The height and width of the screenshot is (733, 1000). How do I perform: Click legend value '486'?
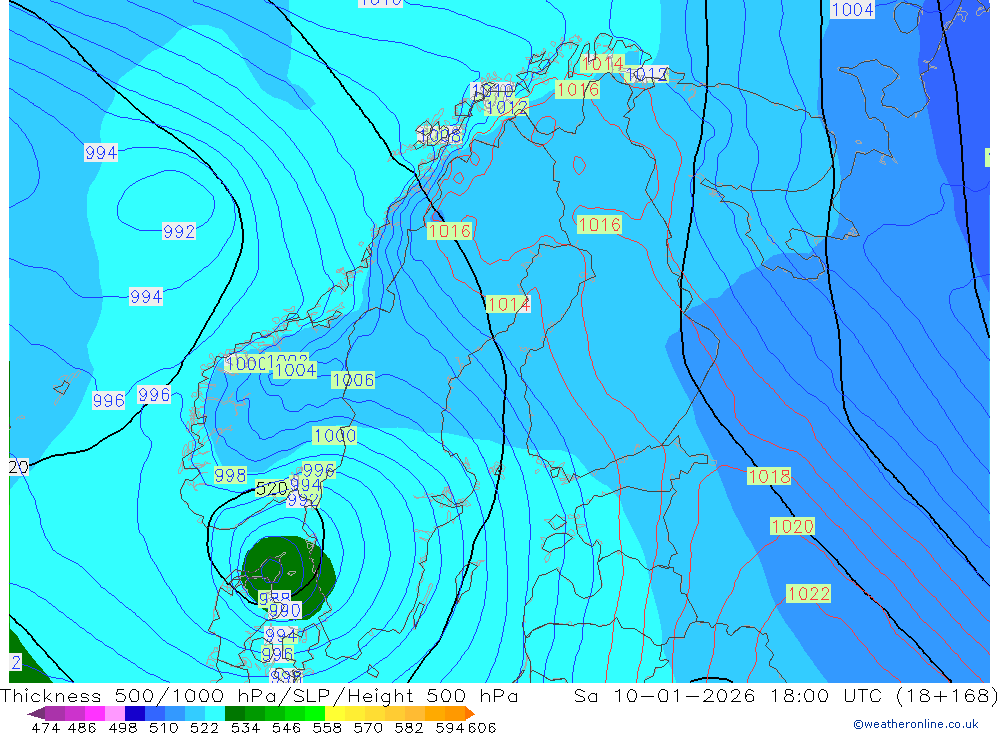[x=82, y=727]
